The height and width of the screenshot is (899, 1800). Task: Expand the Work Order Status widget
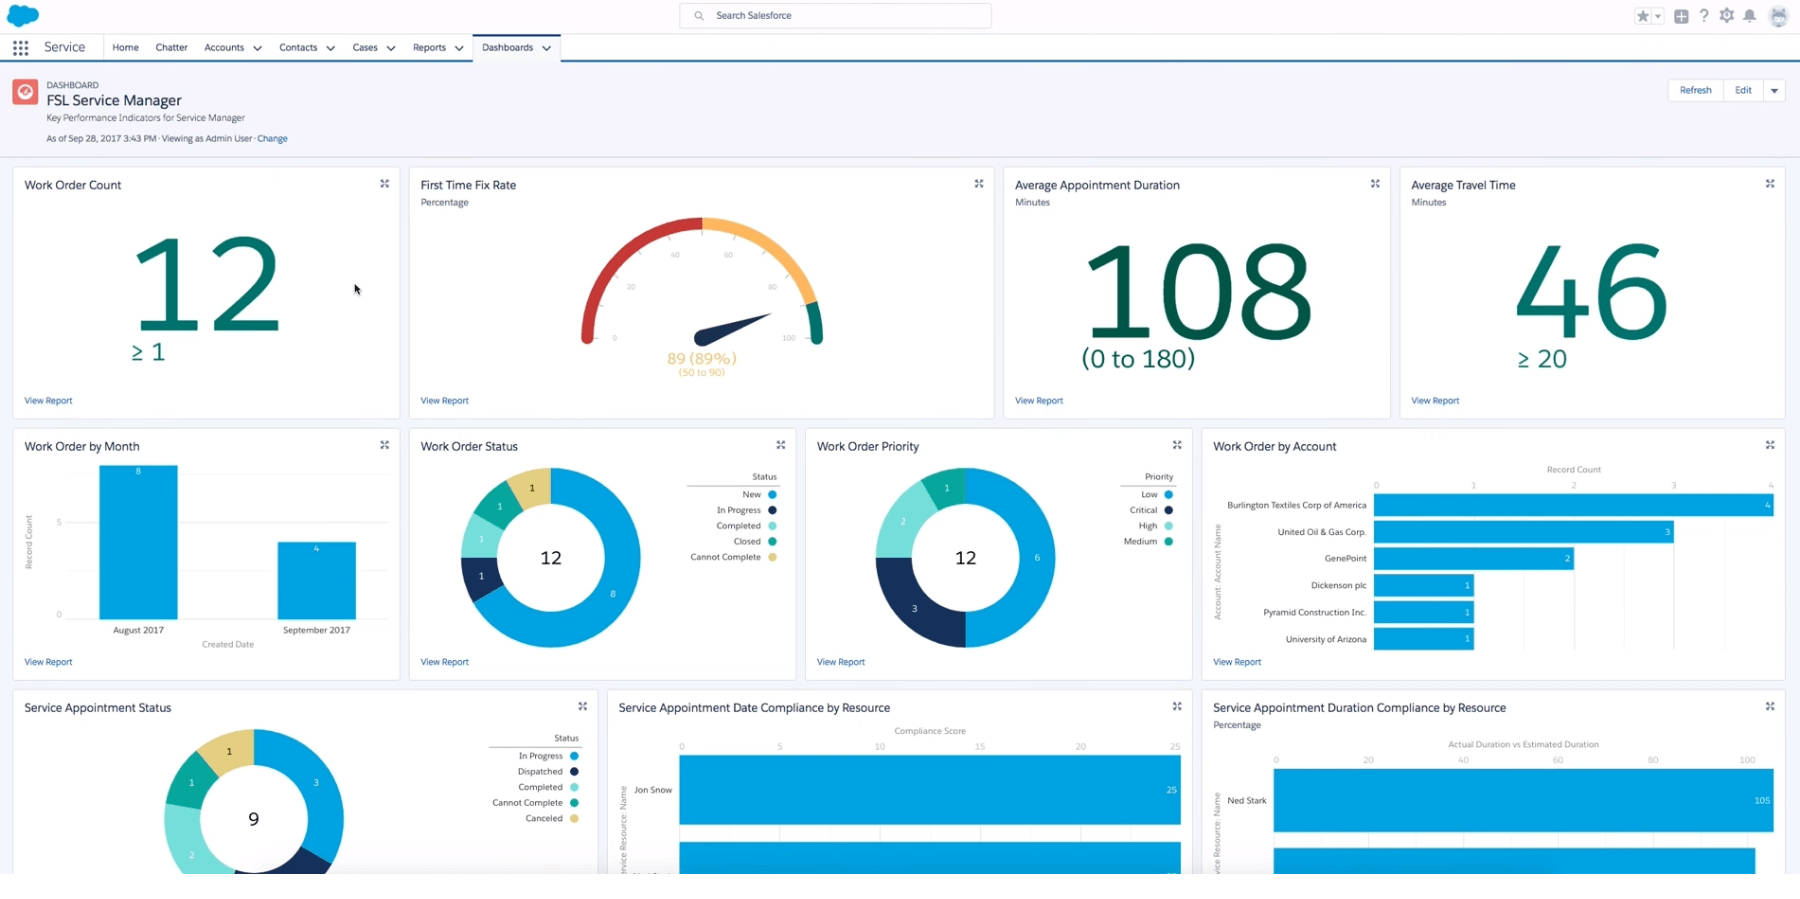point(781,445)
